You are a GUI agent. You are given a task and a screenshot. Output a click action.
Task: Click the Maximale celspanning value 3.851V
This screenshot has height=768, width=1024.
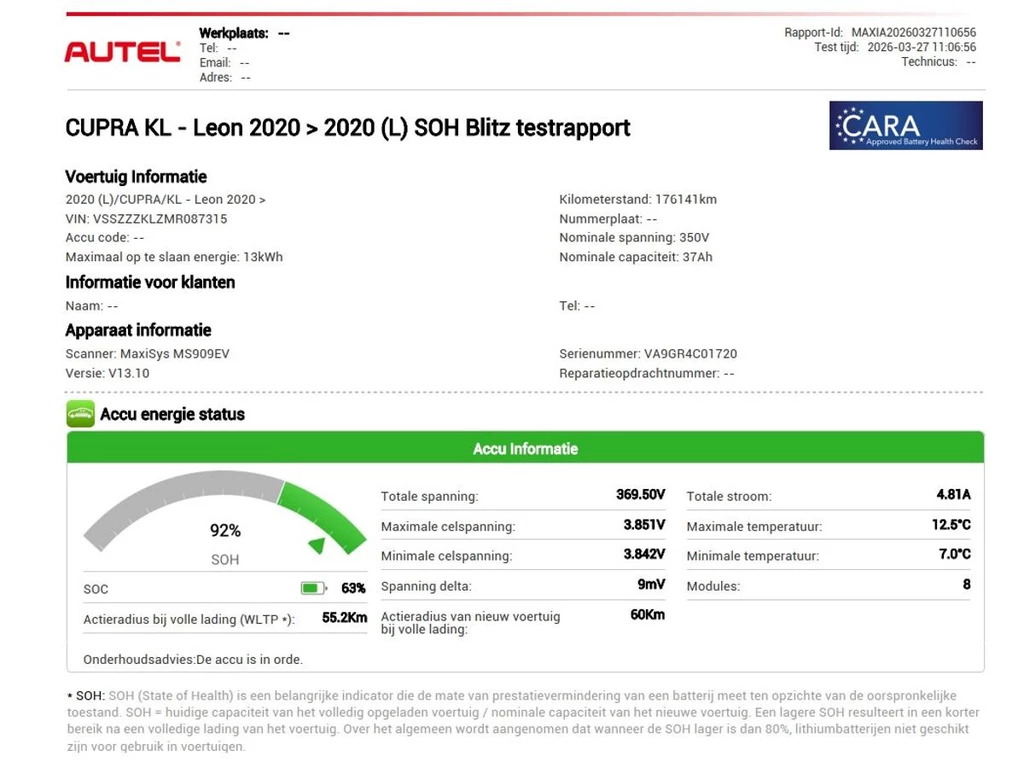click(x=644, y=525)
